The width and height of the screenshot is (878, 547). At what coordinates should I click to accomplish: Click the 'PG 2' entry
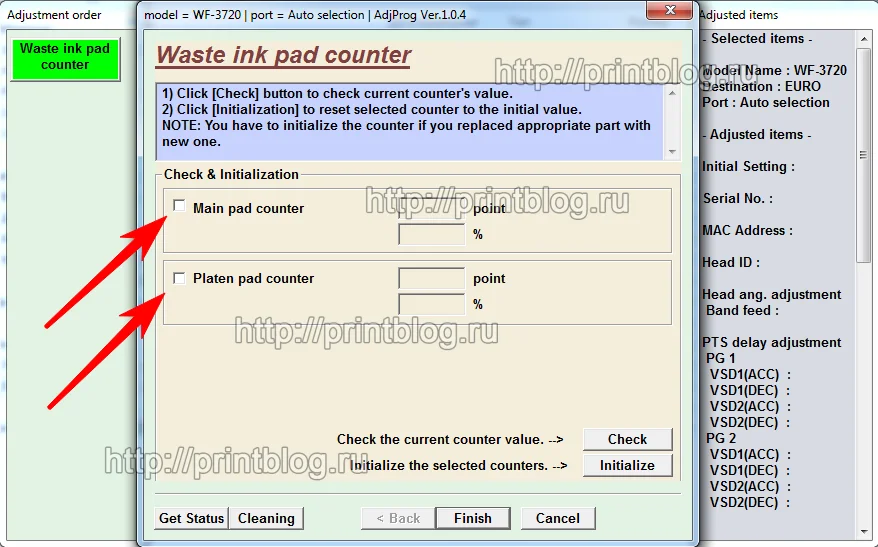[721, 438]
